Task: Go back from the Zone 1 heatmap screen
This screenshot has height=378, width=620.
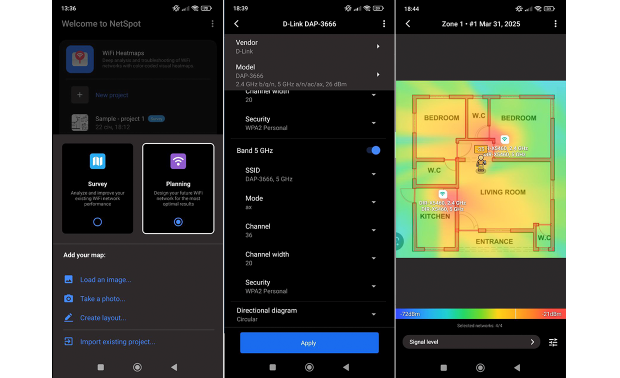Action: [408, 24]
